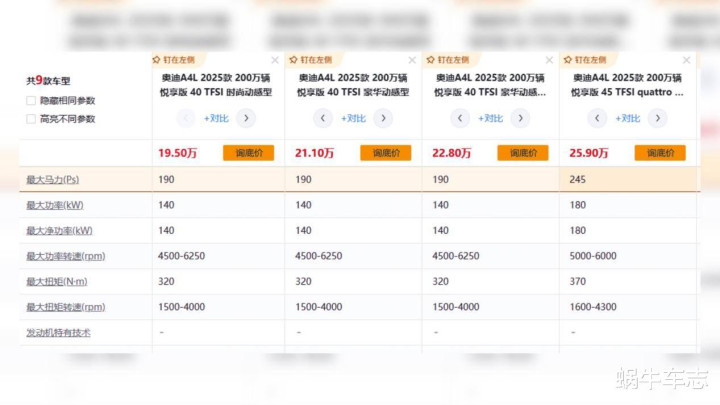
Task: Open 发动机特有技术 parameter link
Action: (x=58, y=332)
